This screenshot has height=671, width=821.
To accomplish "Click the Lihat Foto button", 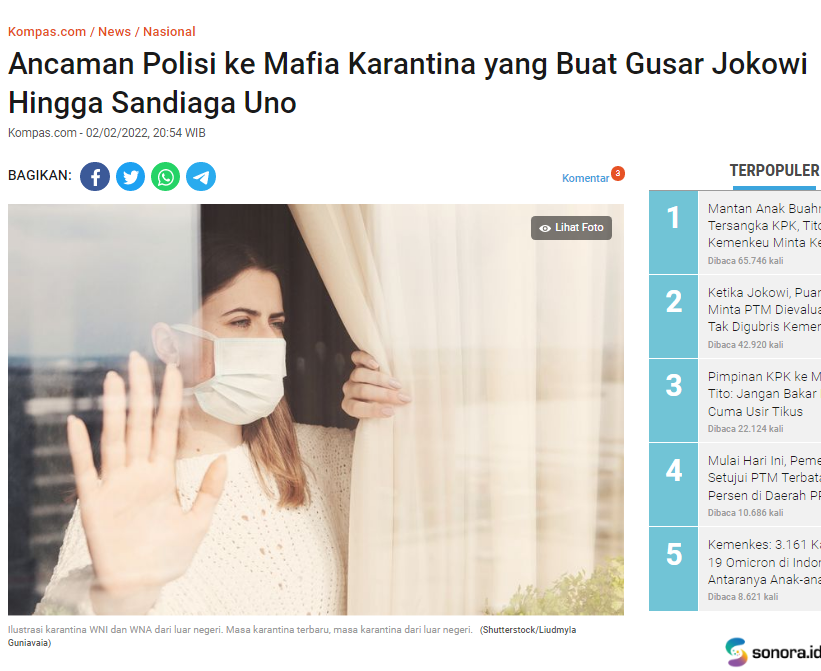I will tap(571, 228).
